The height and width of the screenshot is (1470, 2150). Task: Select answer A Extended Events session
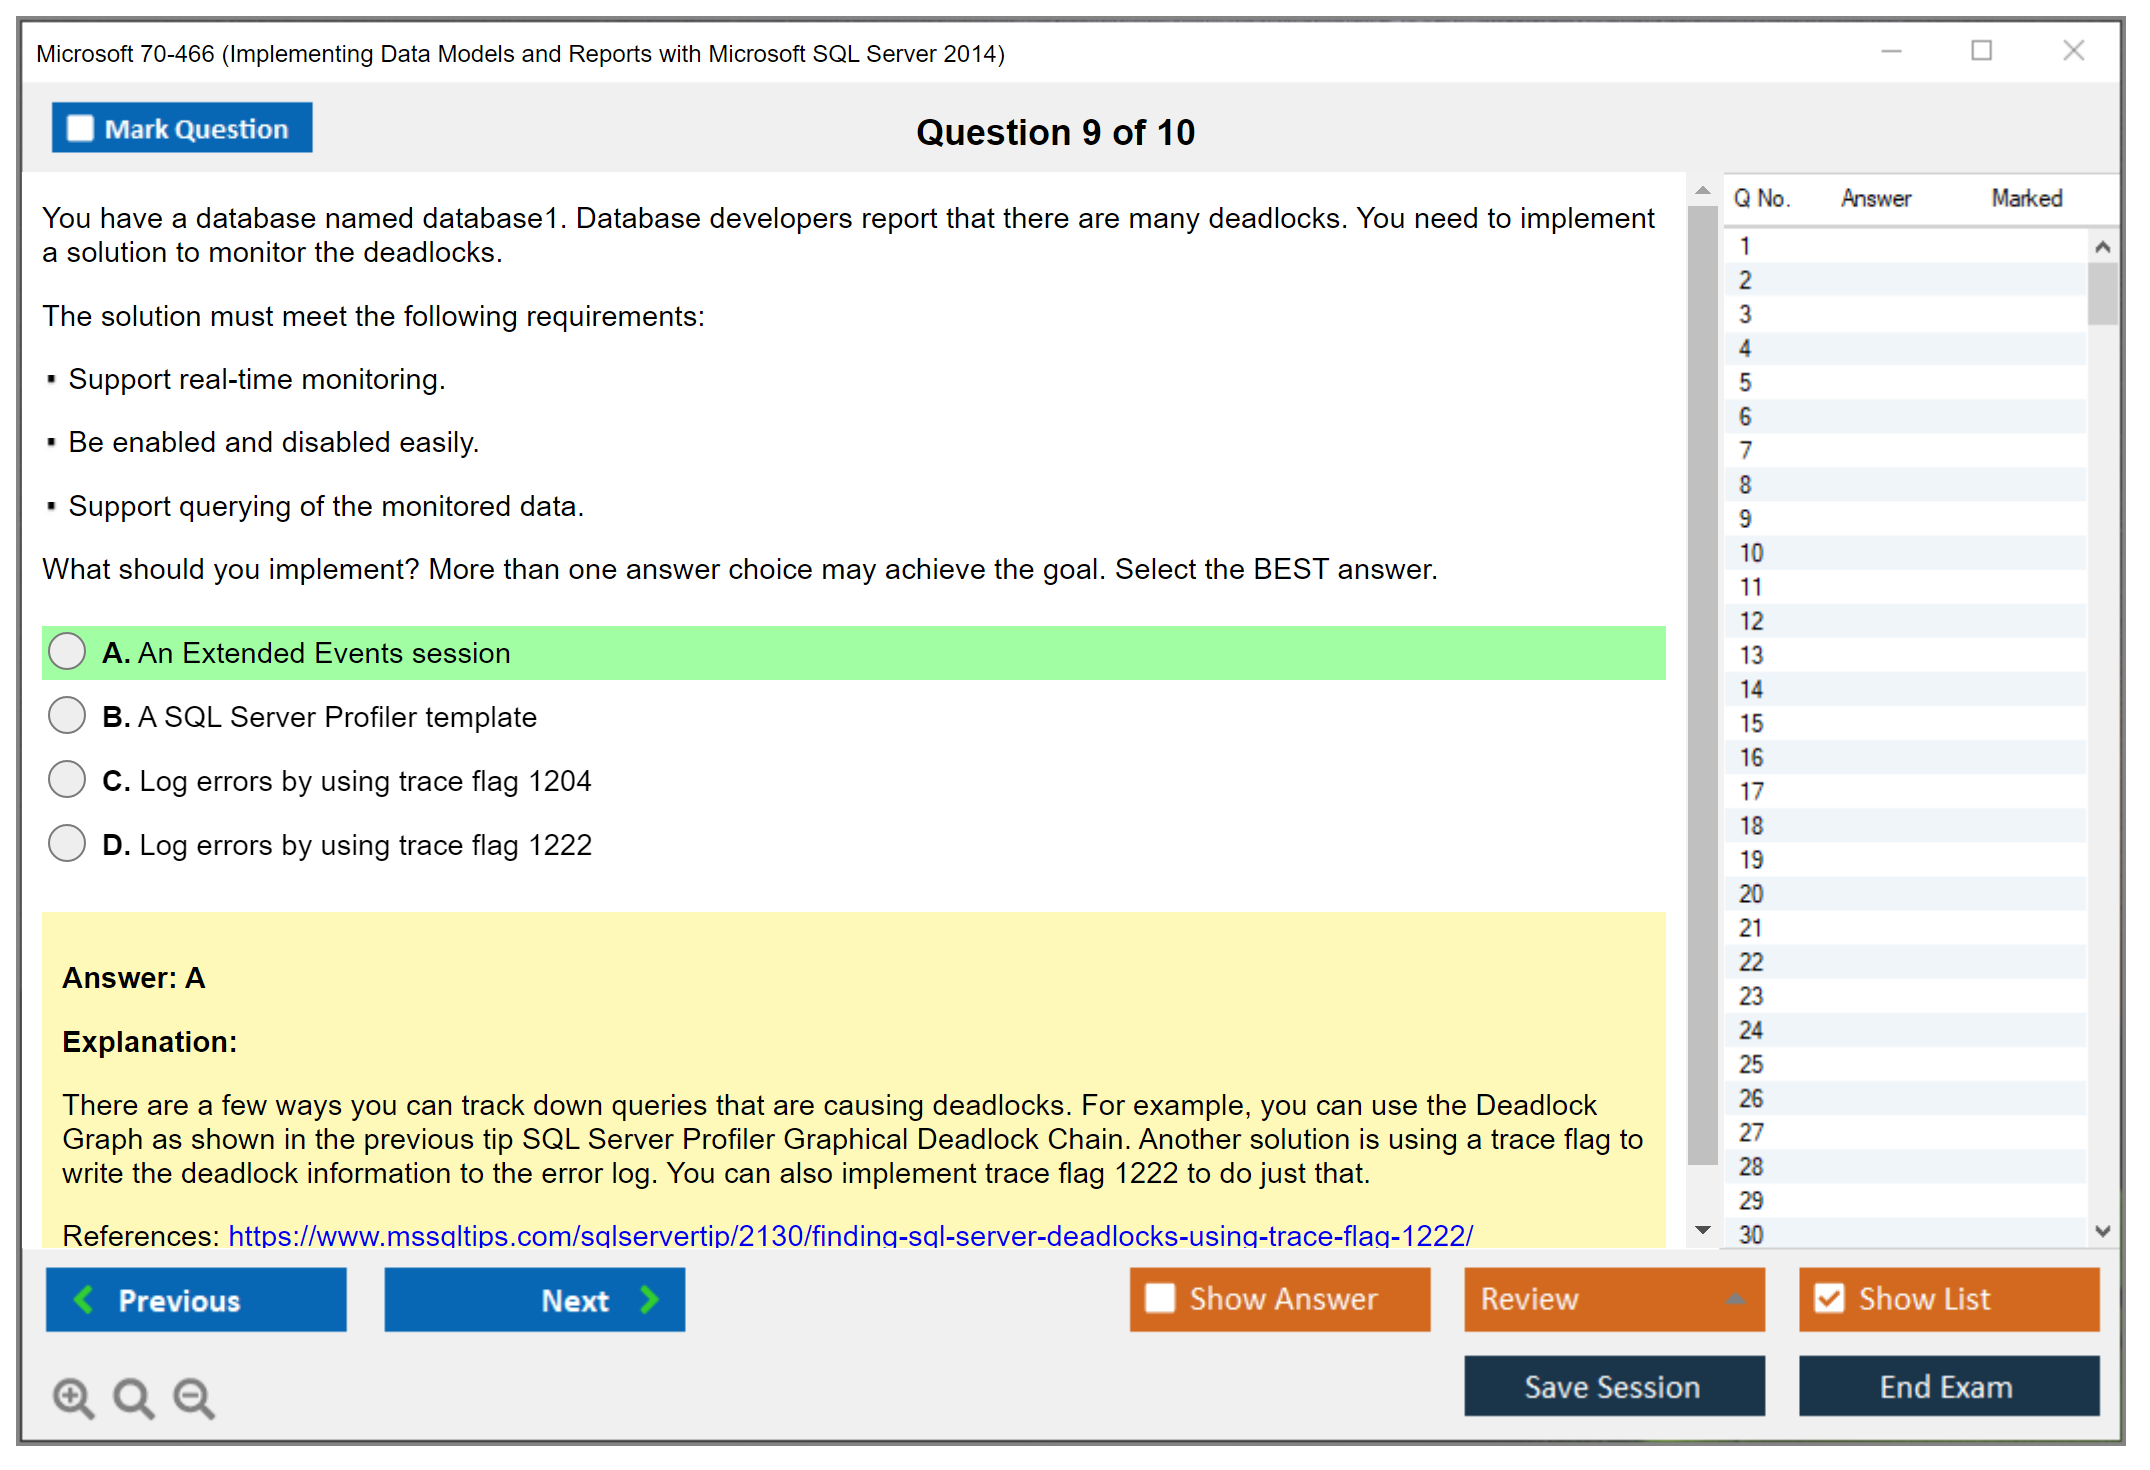pos(67,651)
